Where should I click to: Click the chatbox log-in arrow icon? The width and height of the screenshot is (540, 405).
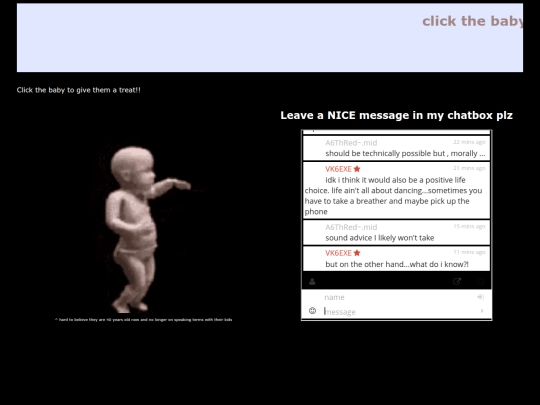[480, 297]
